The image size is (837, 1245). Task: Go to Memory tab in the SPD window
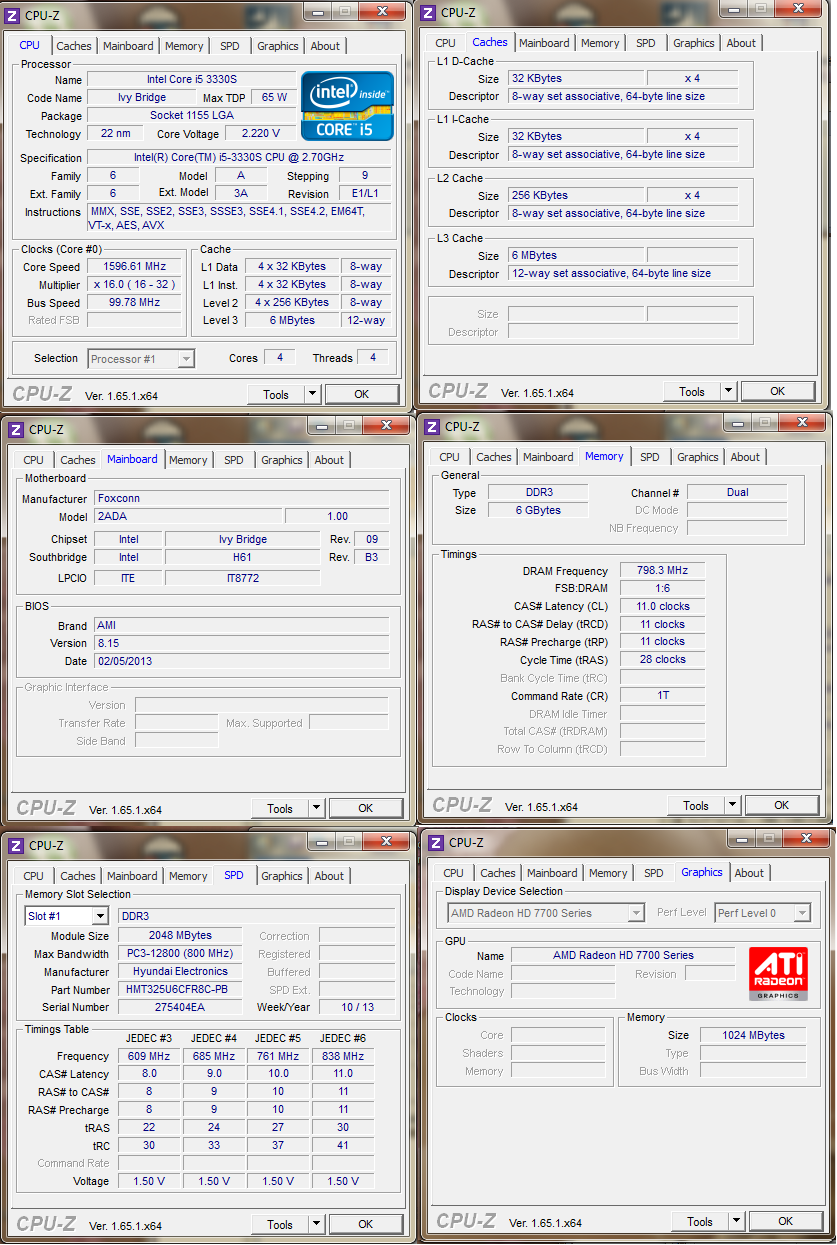pos(188,876)
